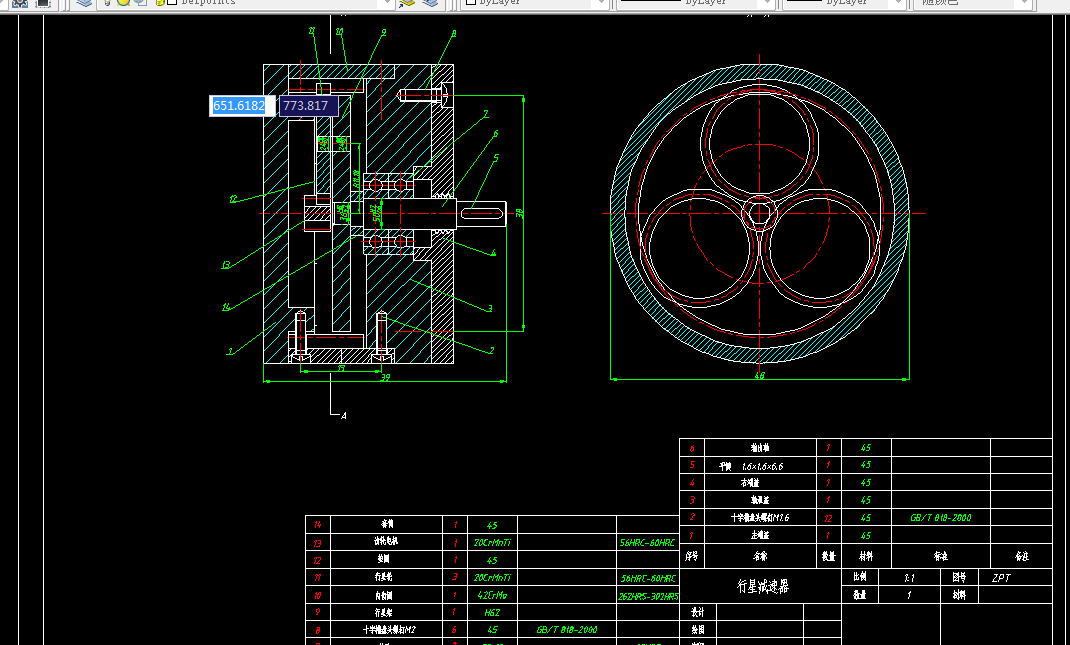Select part balloon number 13
The width and height of the screenshot is (1070, 645).
pyautogui.click(x=226, y=265)
